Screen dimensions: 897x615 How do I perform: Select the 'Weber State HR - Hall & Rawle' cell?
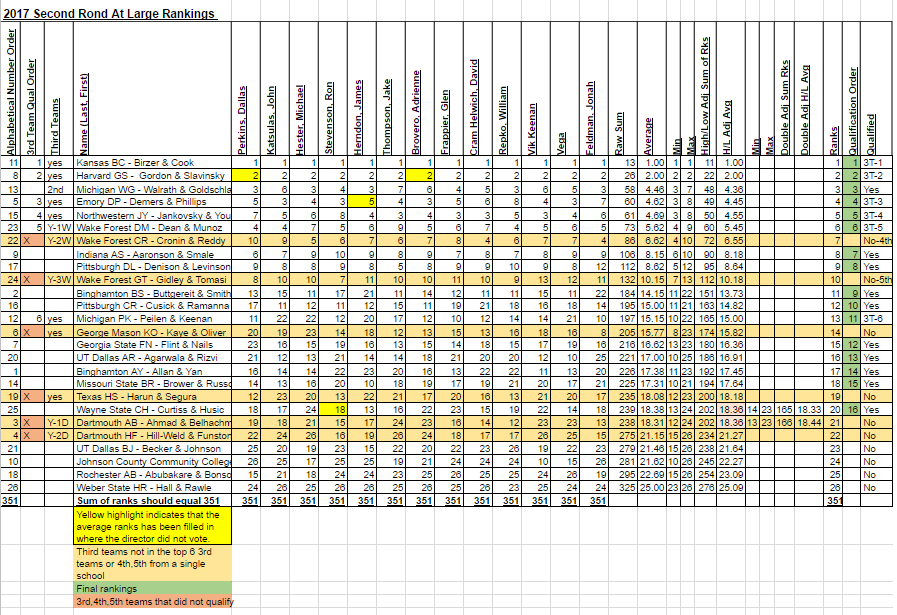tap(152, 487)
